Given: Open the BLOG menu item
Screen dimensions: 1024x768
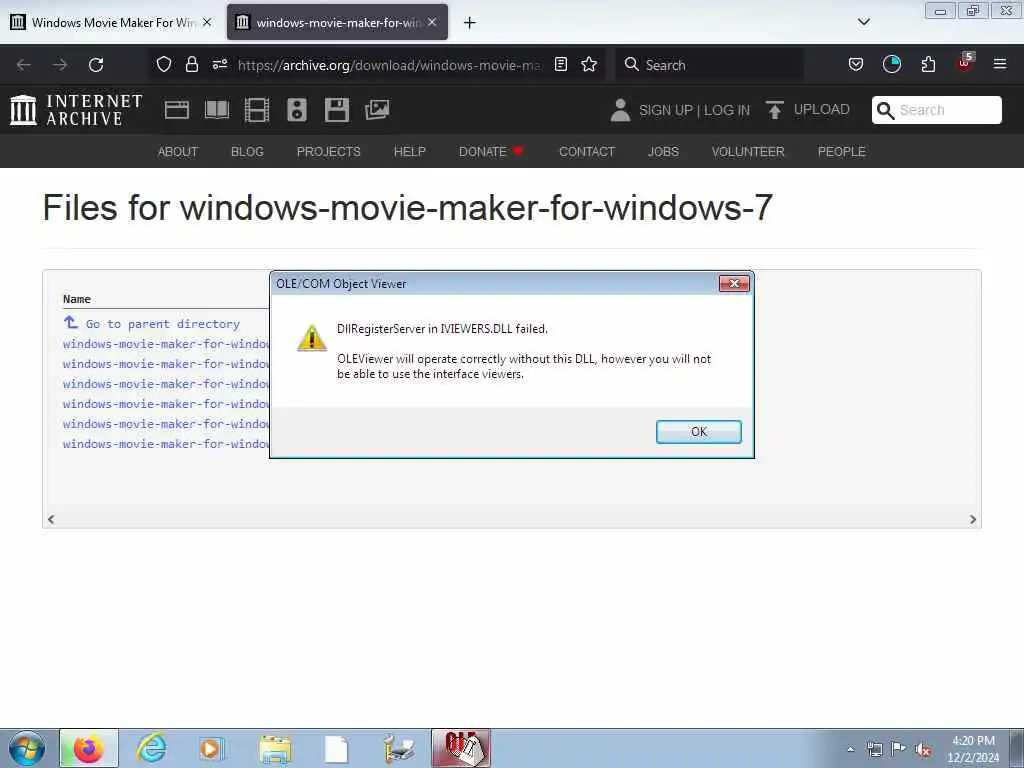Looking at the screenshot, I should tap(247, 152).
